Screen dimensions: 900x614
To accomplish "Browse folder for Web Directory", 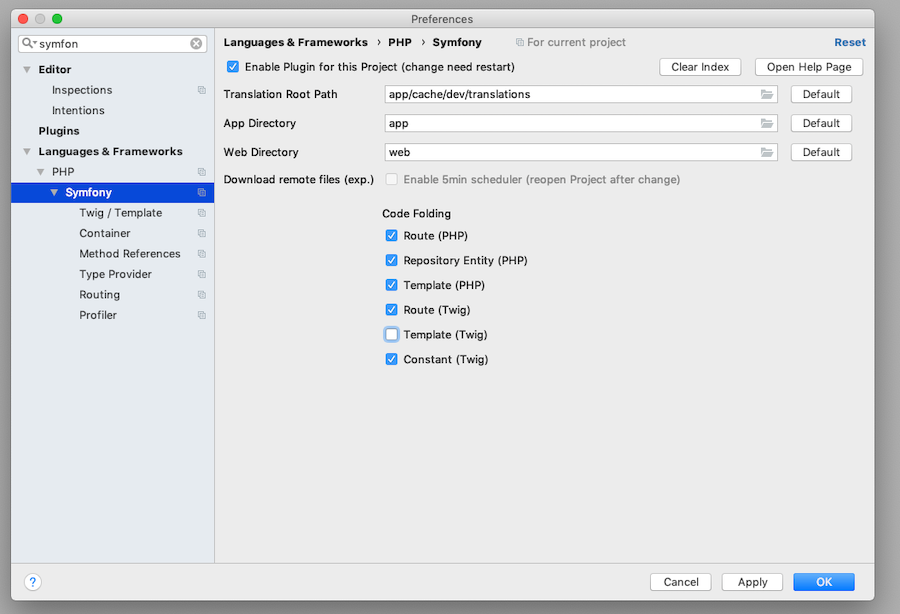I will (767, 152).
